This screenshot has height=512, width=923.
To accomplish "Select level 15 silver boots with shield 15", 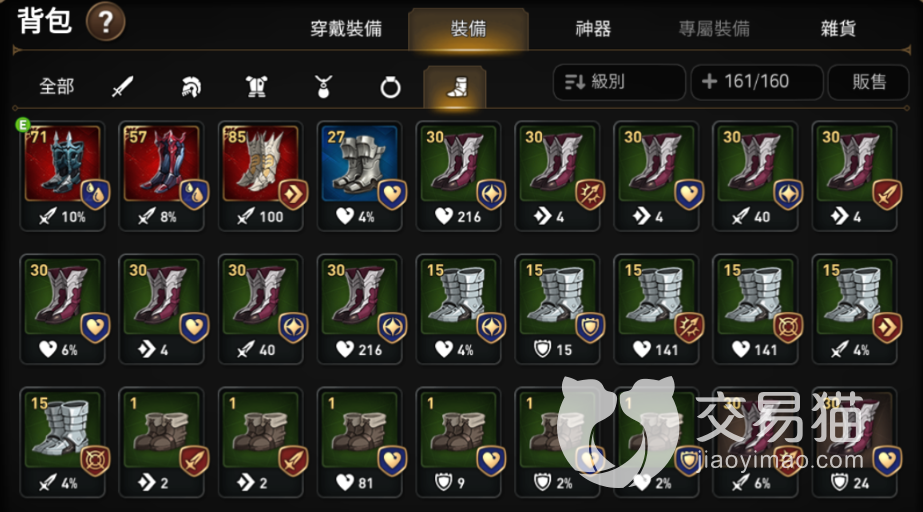I will tap(557, 309).
